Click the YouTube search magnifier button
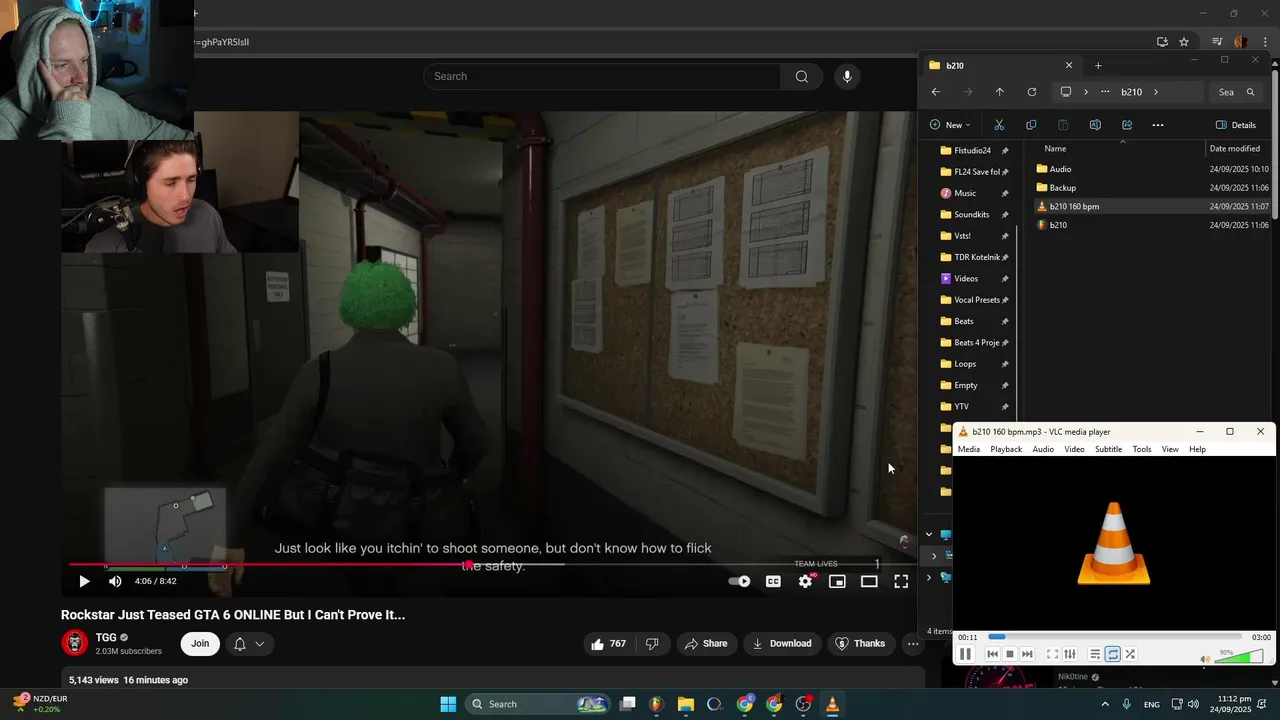 pos(802,76)
